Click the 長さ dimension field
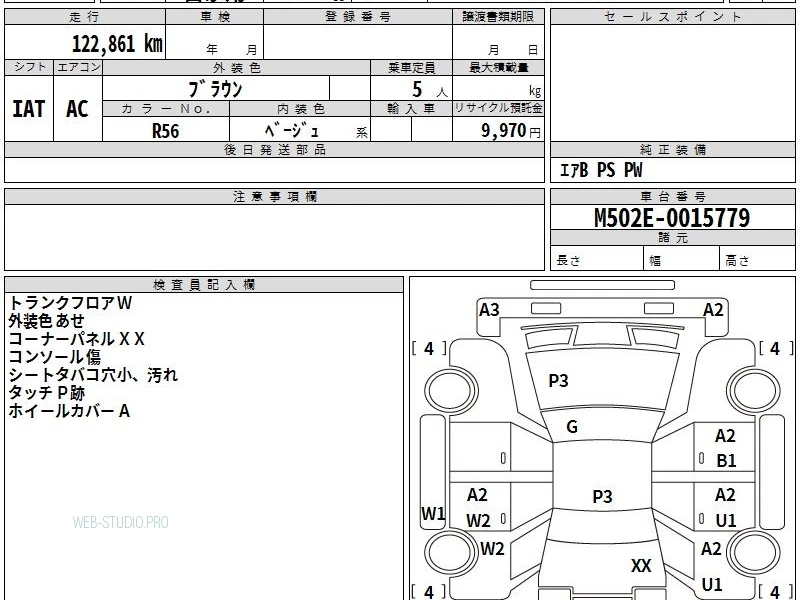The width and height of the screenshot is (800, 600). (597, 258)
